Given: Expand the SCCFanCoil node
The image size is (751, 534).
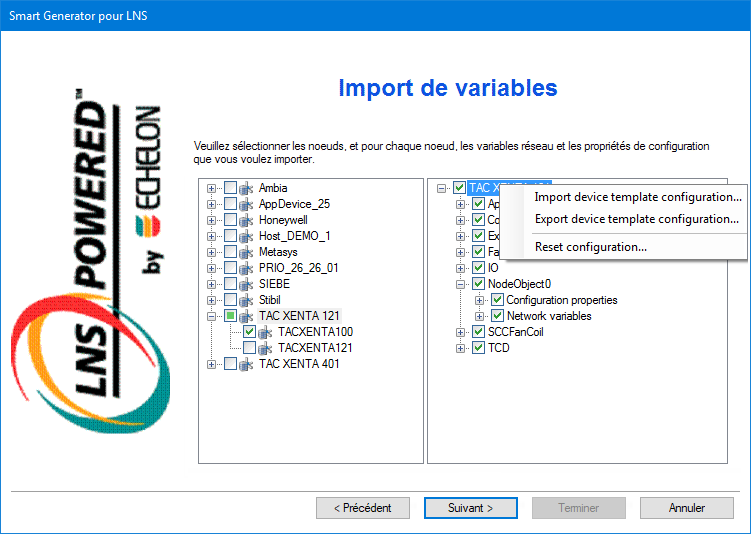Looking at the screenshot, I should 460,332.
